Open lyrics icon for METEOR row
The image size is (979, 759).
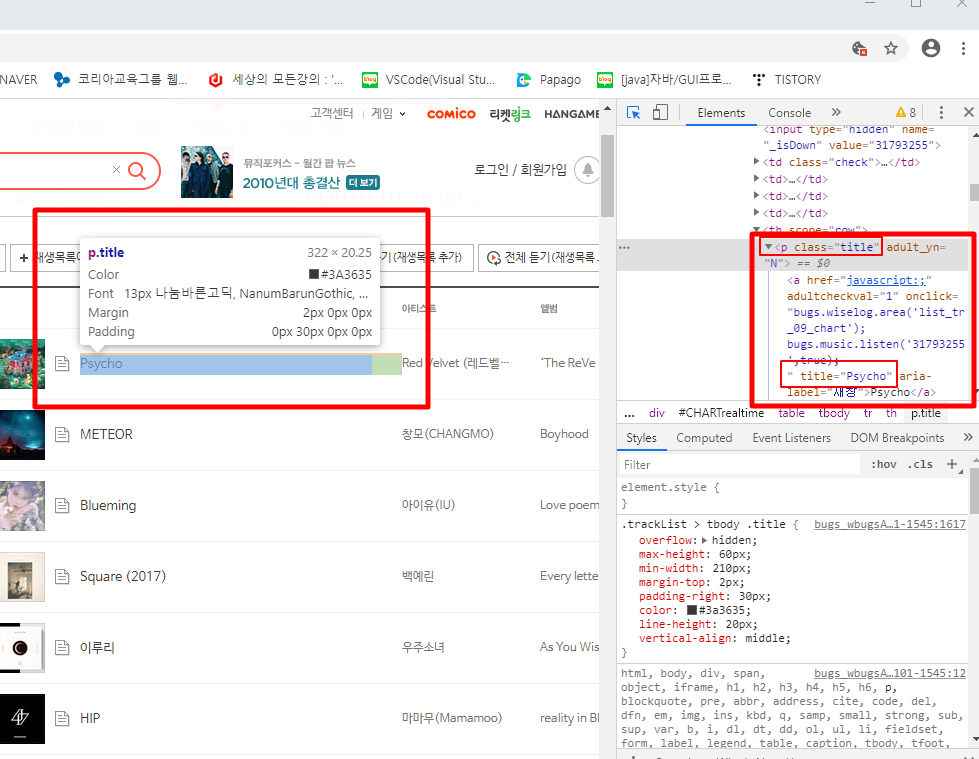pos(62,434)
